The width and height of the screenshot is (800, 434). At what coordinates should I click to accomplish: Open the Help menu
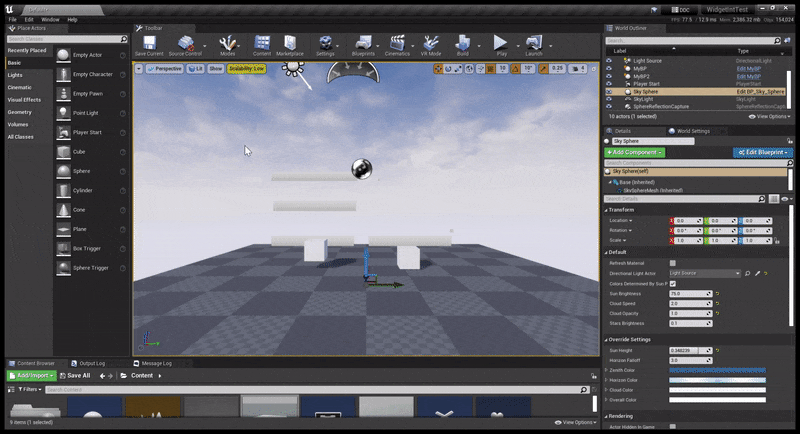tap(72, 19)
